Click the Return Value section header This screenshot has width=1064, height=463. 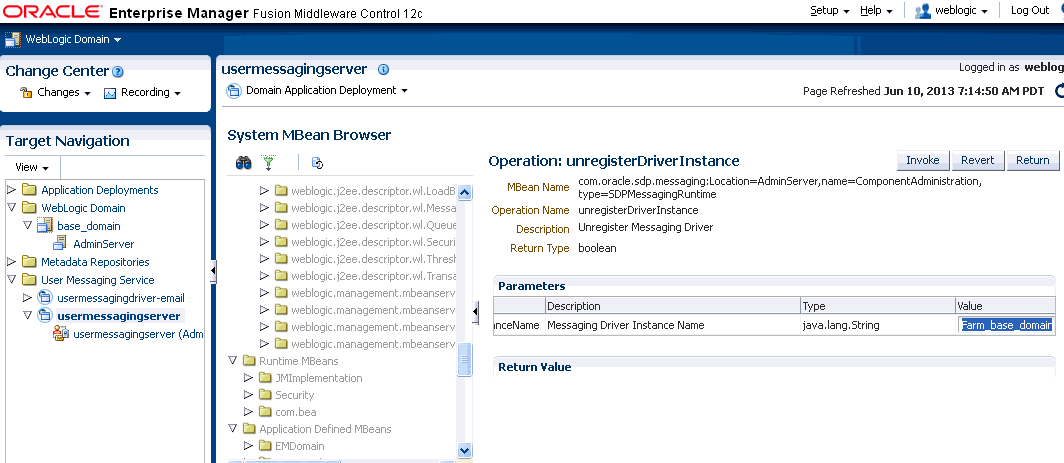pyautogui.click(x=535, y=367)
